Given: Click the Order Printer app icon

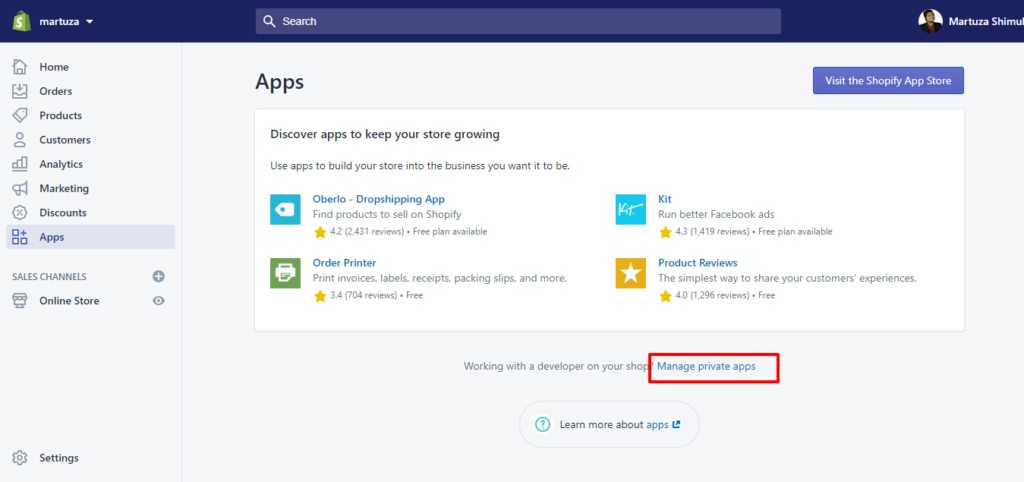Looking at the screenshot, I should [x=285, y=273].
